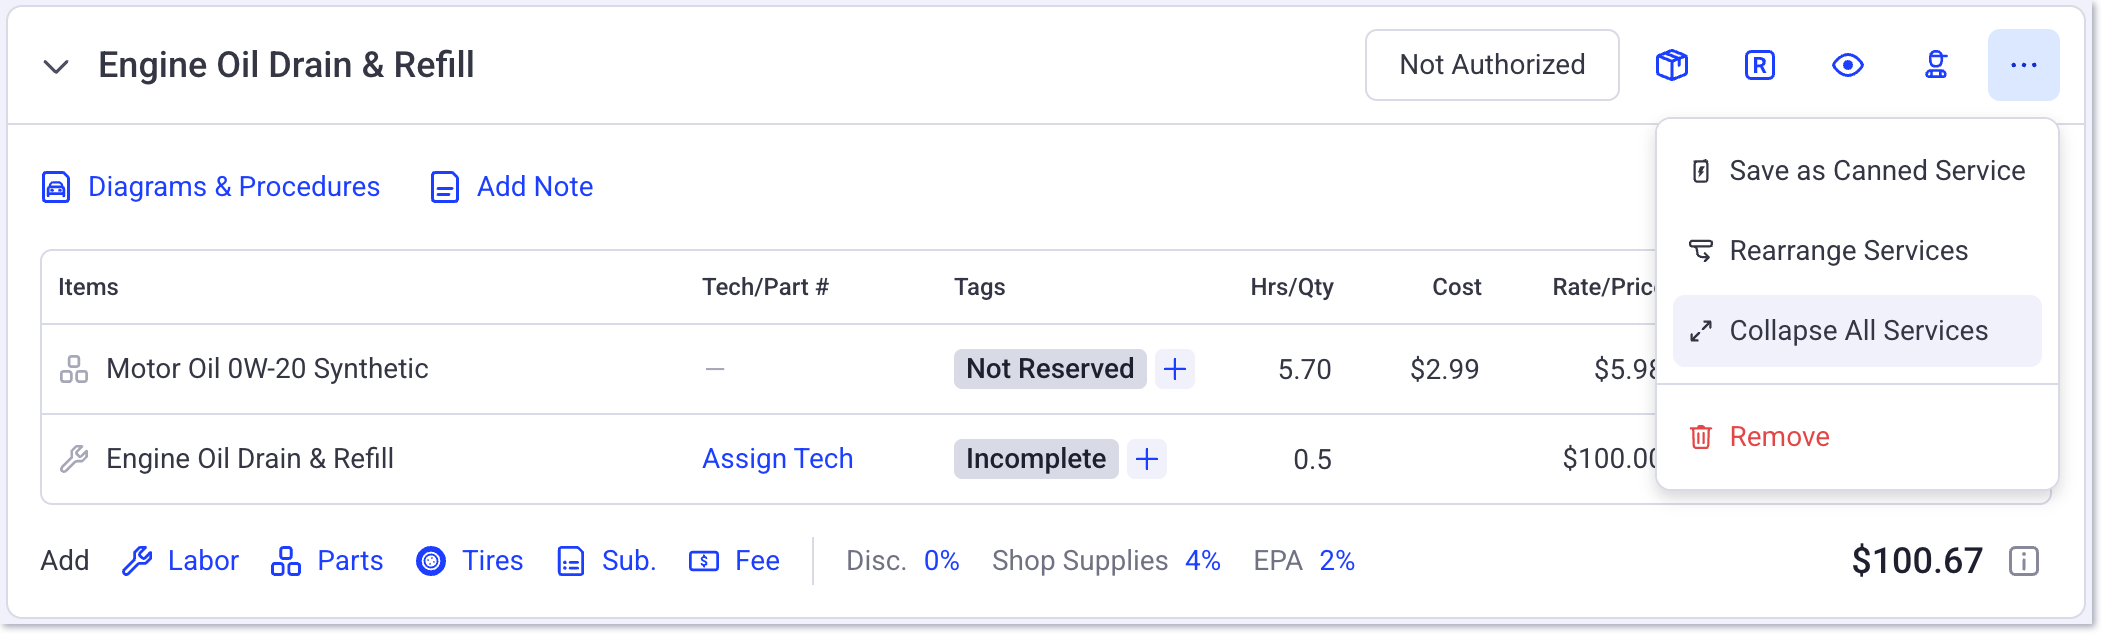This screenshot has width=2112, height=644.
Task: Click the info icon beside the $100.67 total
Action: (2024, 560)
